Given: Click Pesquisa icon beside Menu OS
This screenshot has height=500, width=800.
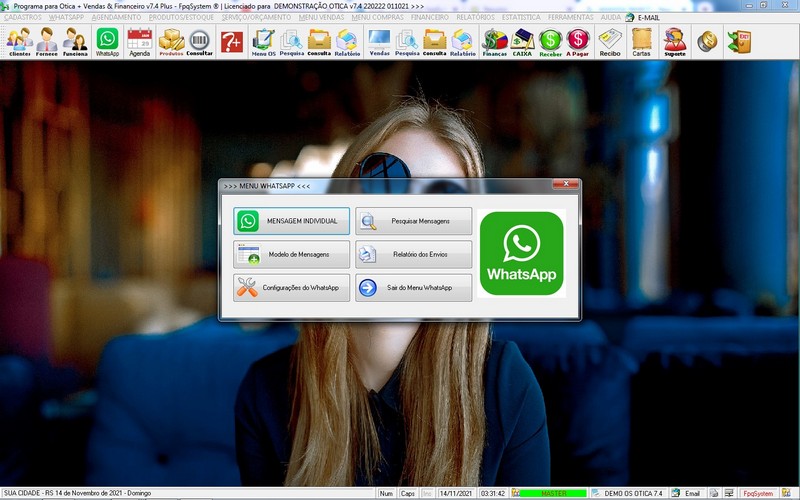Looking at the screenshot, I should 291,42.
